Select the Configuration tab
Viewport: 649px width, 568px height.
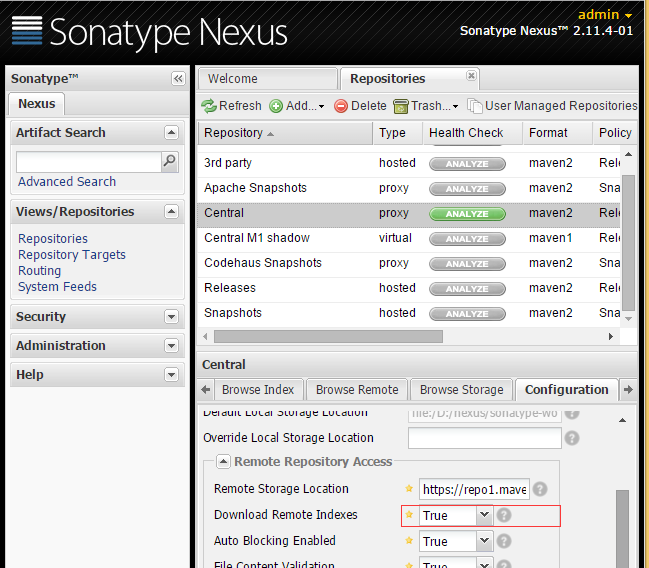tap(567, 390)
